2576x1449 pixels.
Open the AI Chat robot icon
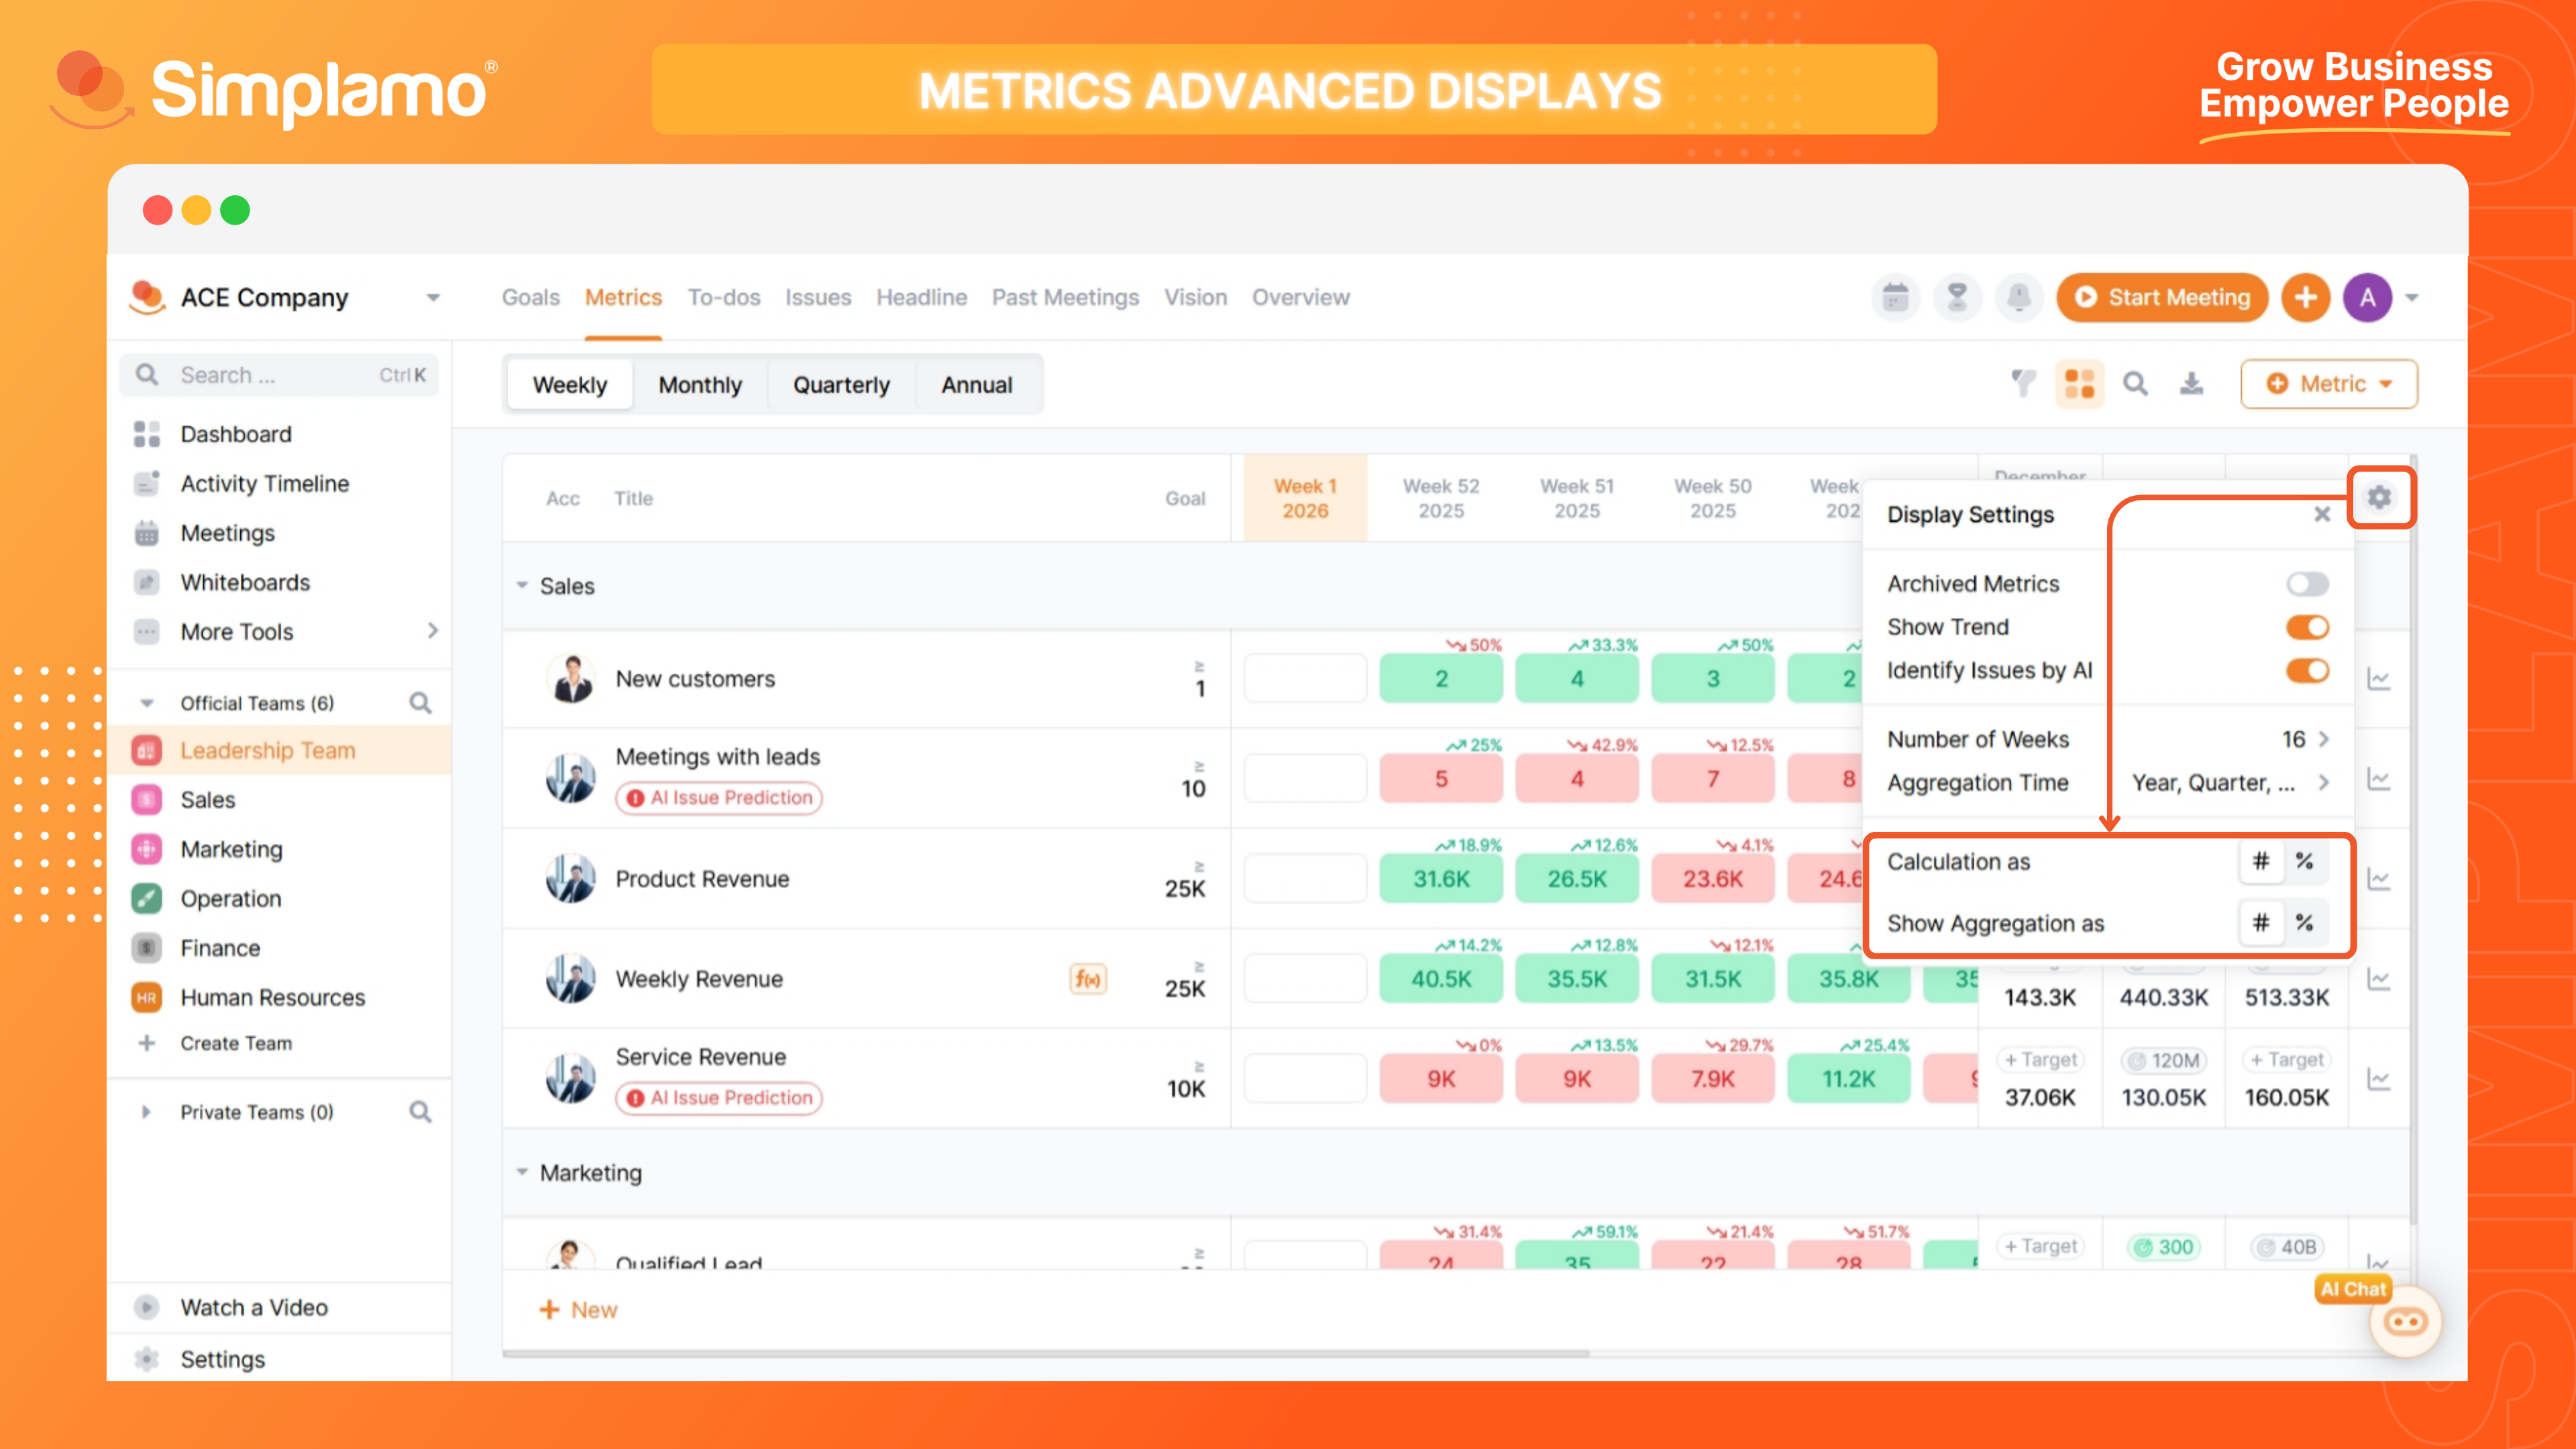click(x=2405, y=1322)
